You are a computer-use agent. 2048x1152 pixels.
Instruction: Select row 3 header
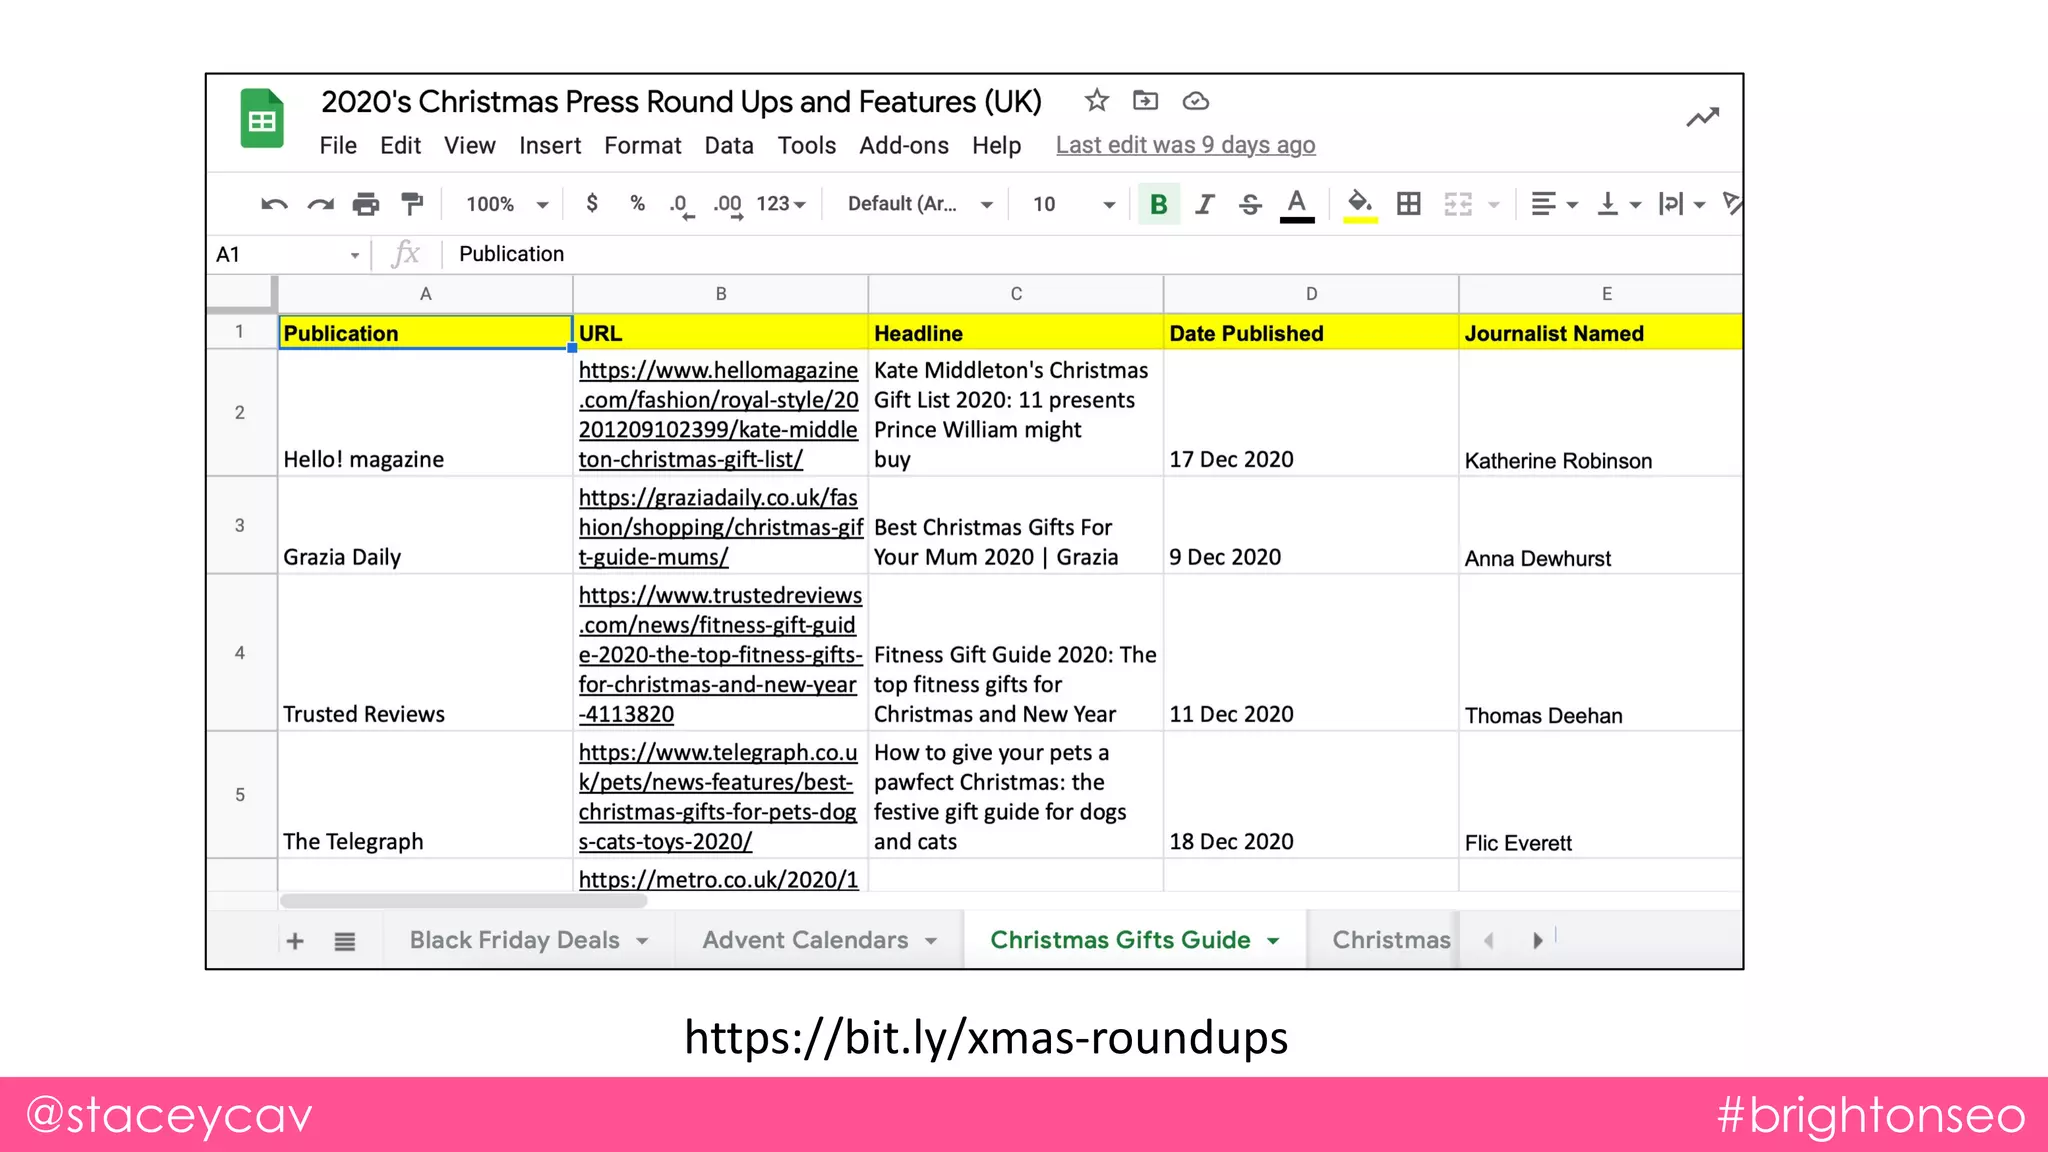coord(240,525)
